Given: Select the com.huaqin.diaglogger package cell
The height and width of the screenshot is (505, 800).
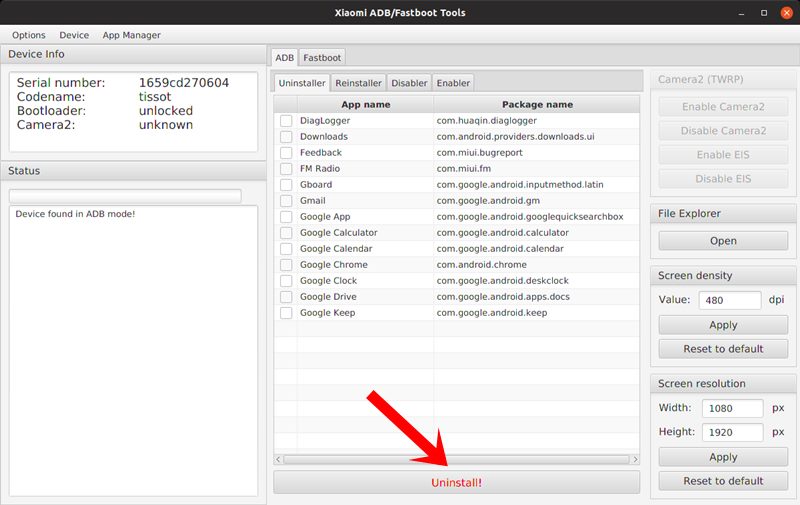Looking at the screenshot, I should [x=536, y=121].
